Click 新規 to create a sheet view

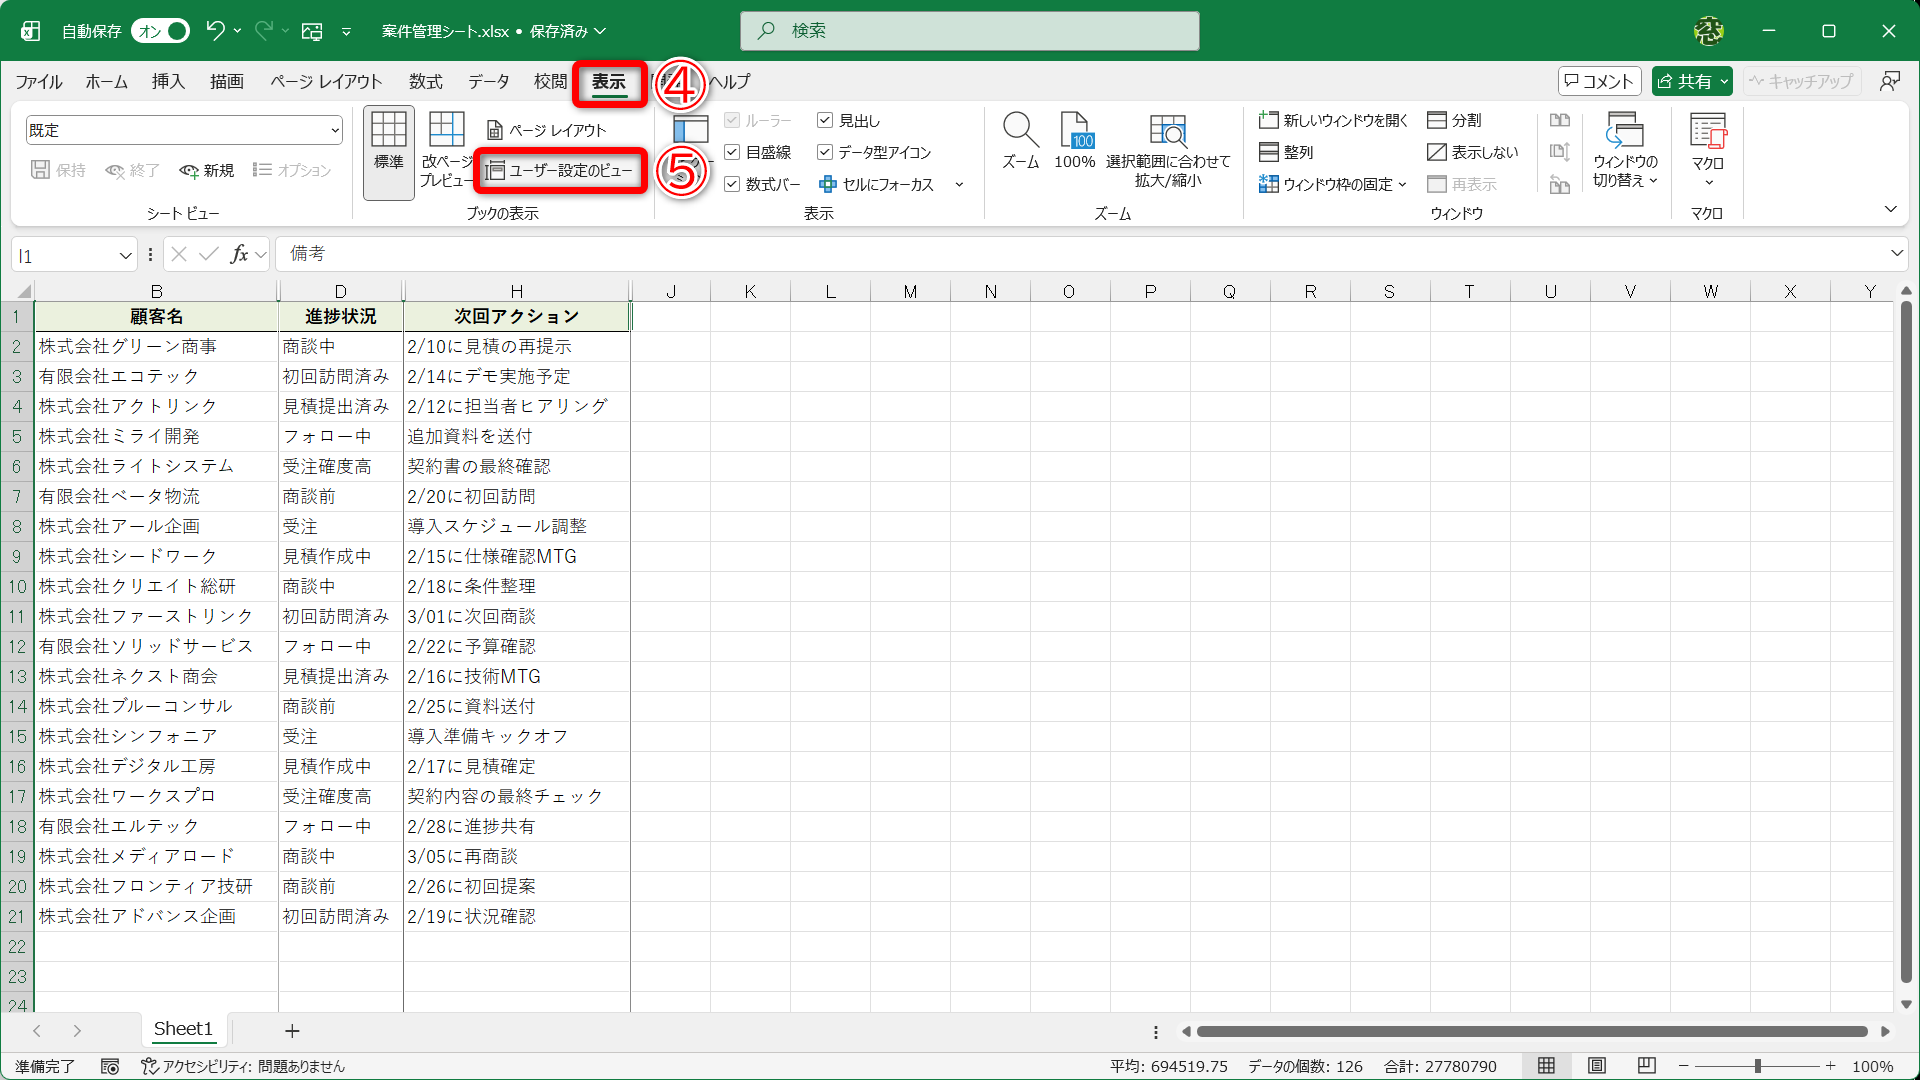point(206,170)
